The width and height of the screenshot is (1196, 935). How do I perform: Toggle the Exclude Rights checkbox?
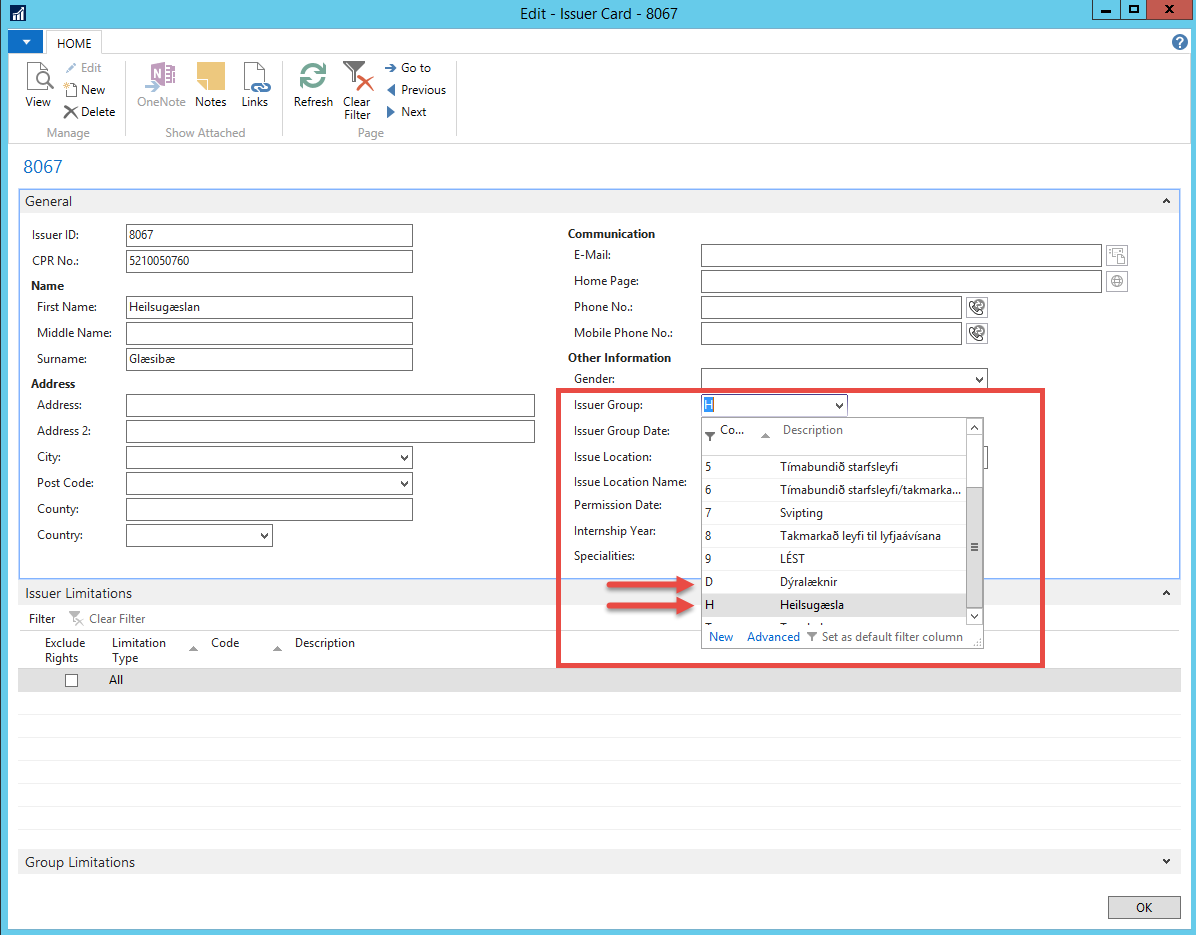tap(71, 680)
